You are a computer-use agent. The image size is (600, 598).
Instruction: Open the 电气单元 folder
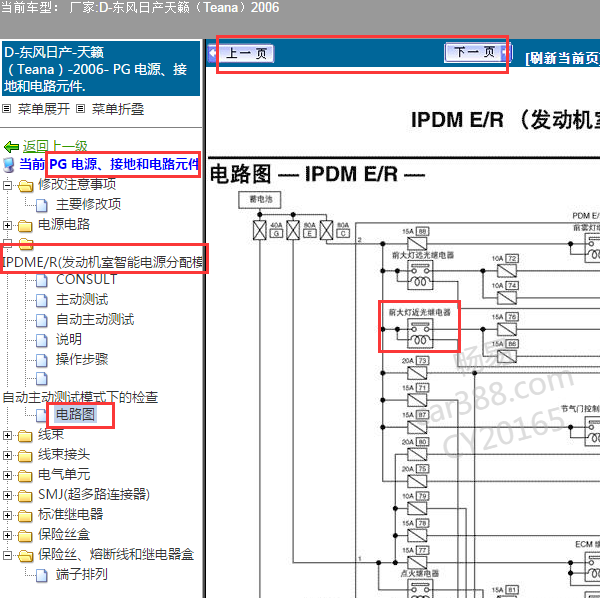tap(64, 474)
